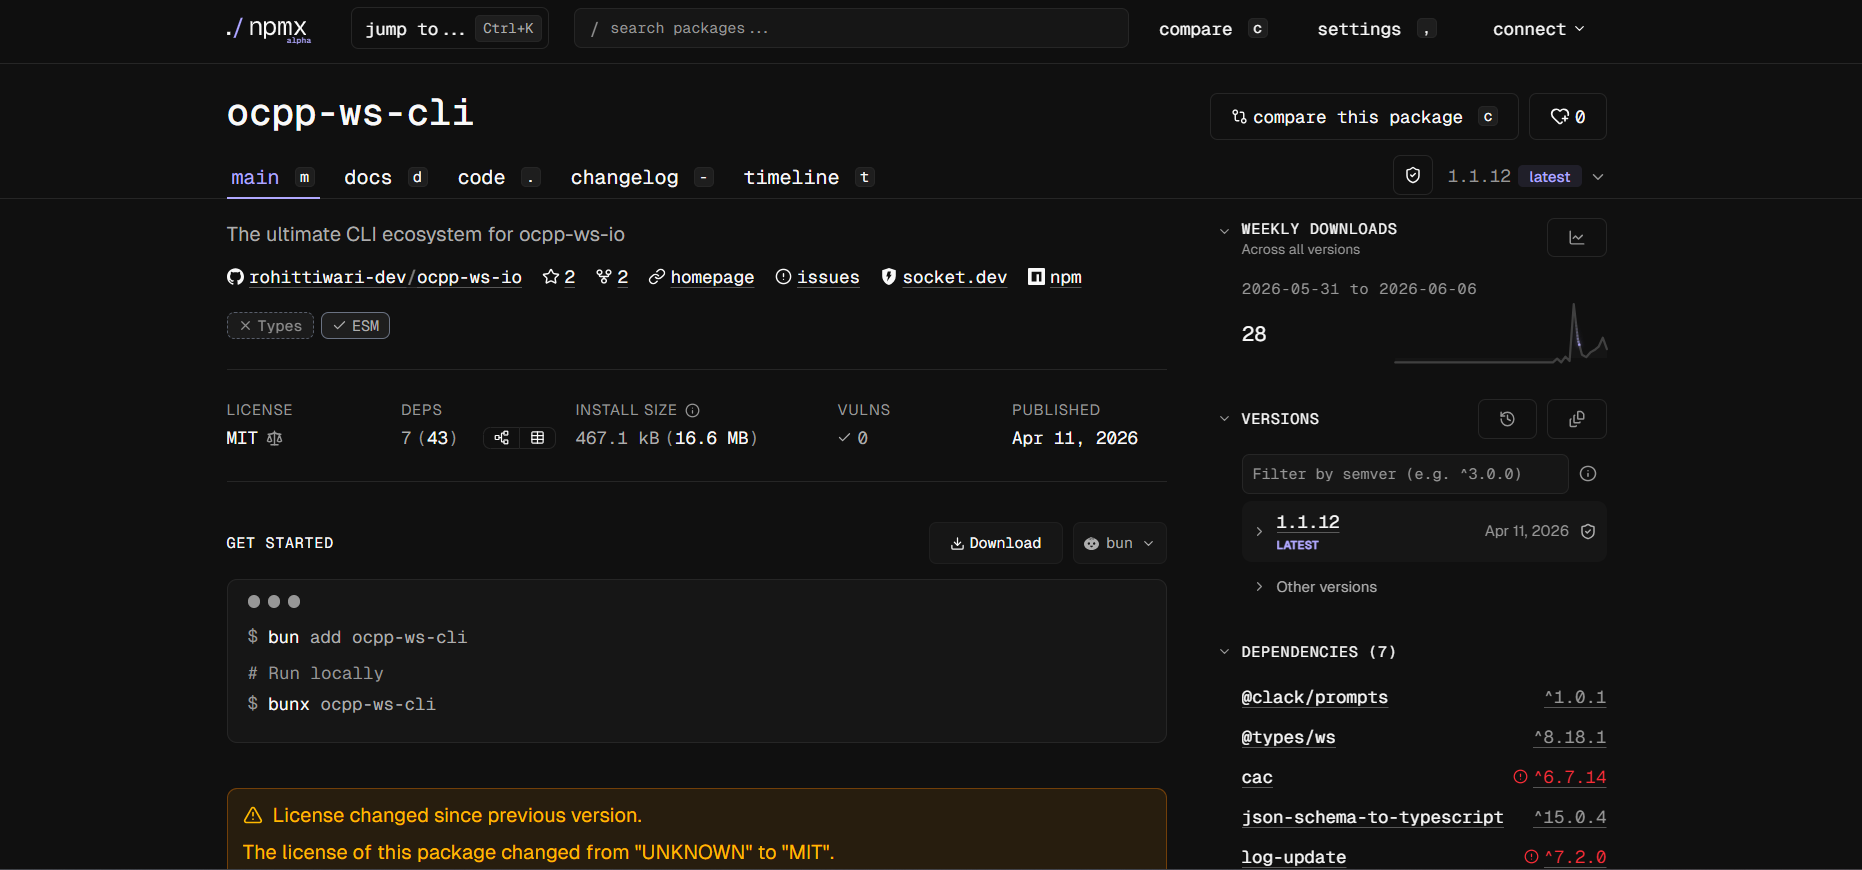
Task: Open json-schema-to-typescript dependency link
Action: [x=1372, y=817]
